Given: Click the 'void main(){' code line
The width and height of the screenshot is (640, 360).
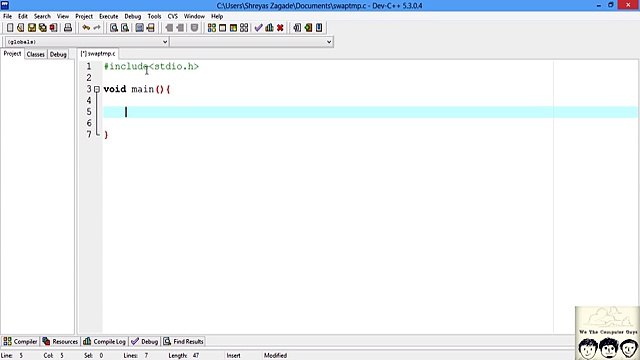Looking at the screenshot, I should coord(137,89).
